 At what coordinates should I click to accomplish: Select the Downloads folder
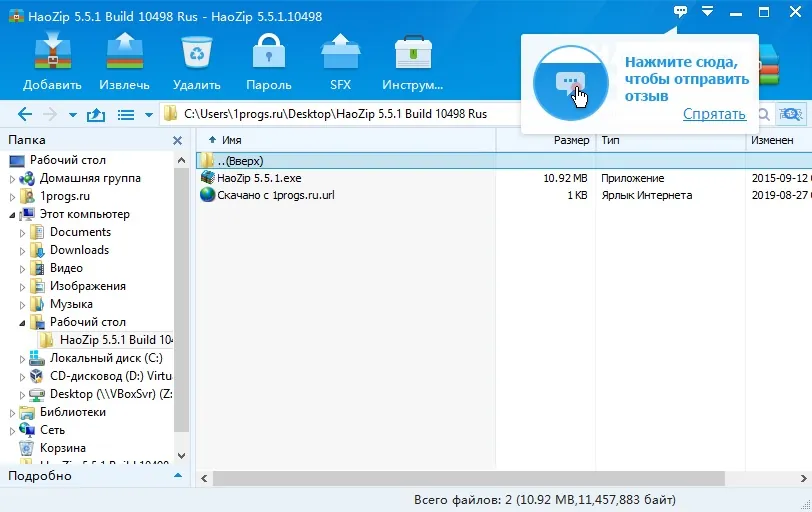pos(79,250)
